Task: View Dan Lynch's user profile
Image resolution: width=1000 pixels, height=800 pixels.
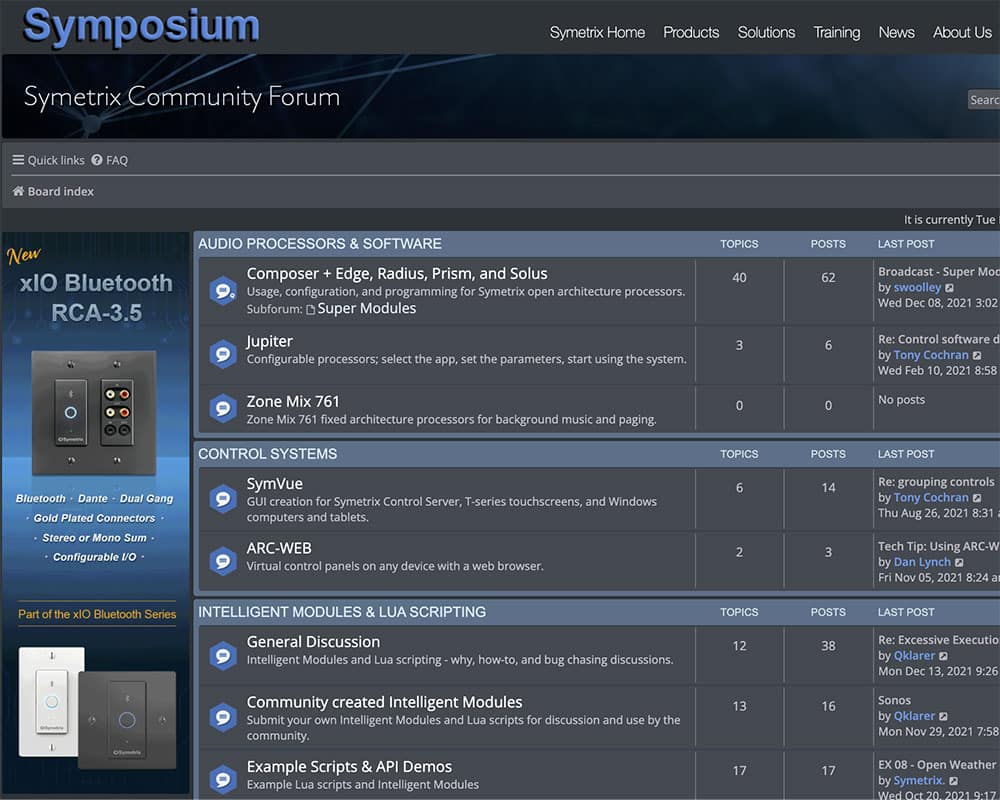Action: click(922, 562)
